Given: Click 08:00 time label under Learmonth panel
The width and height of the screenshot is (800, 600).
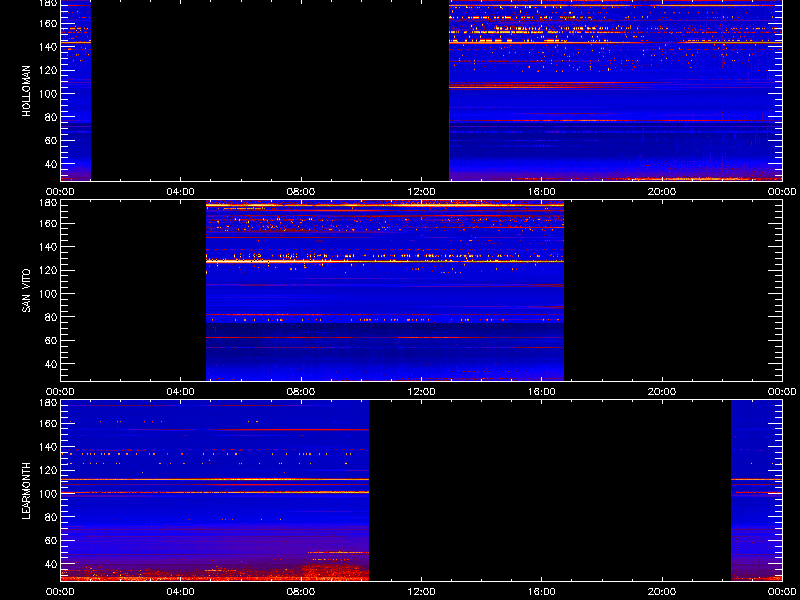Looking at the screenshot, I should [x=301, y=592].
